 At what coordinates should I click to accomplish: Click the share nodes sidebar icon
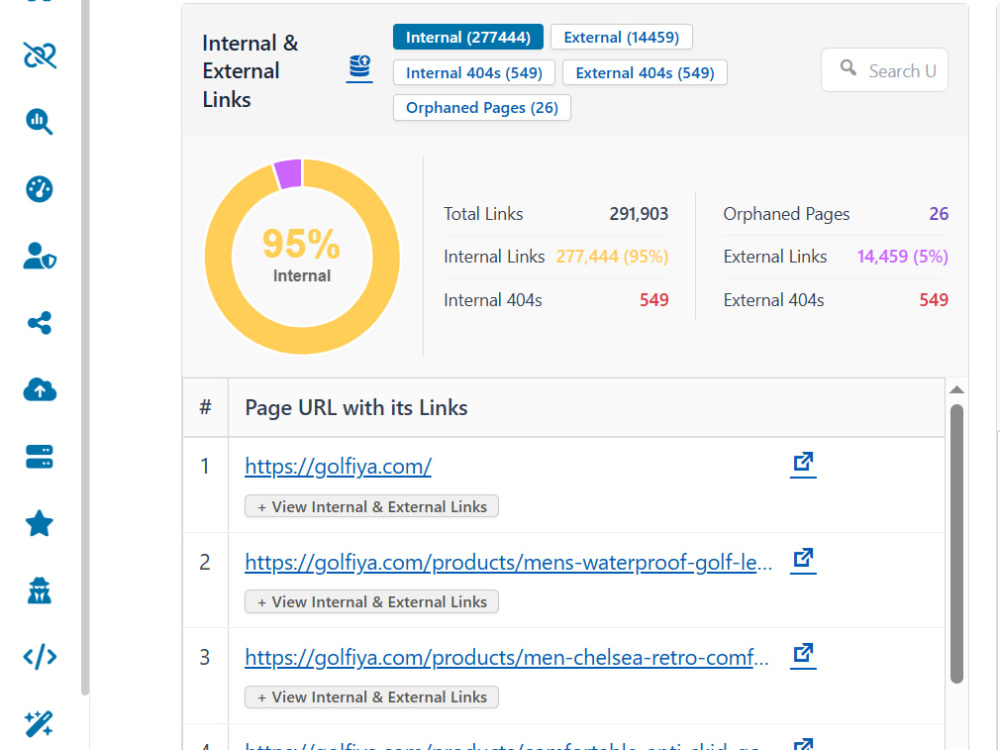tap(40, 323)
